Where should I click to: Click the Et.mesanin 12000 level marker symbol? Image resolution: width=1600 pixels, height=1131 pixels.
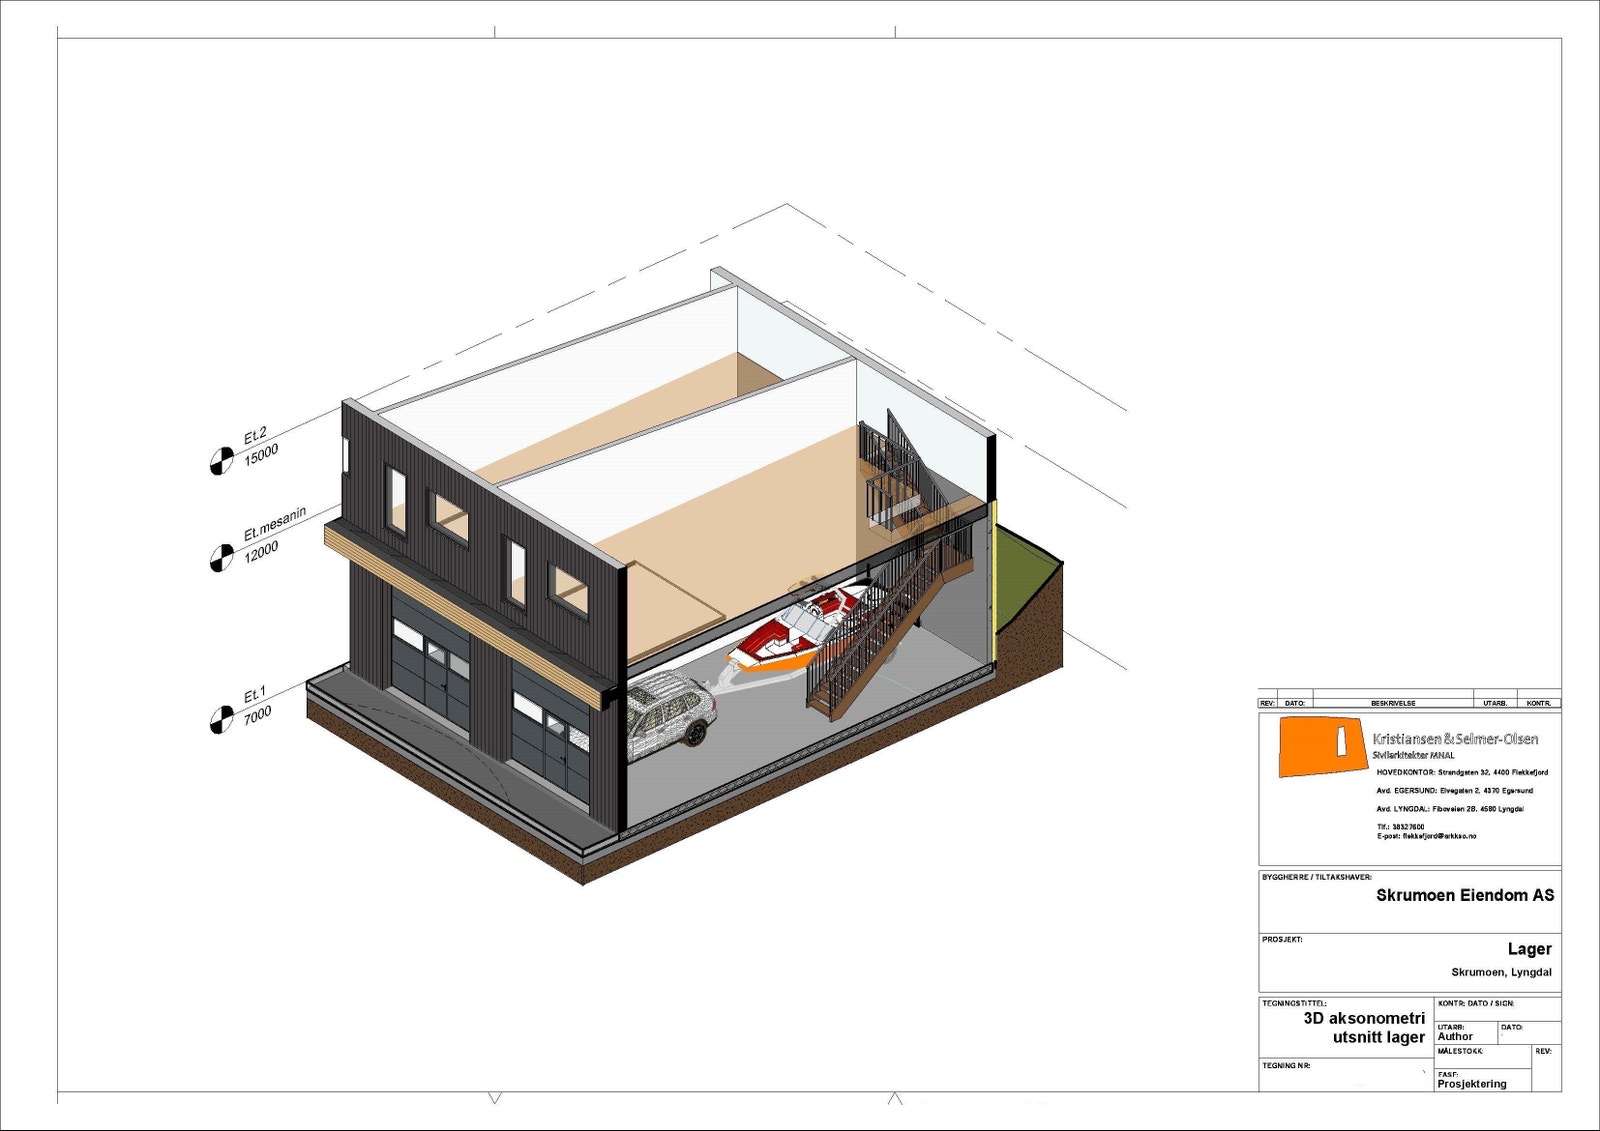(221, 559)
